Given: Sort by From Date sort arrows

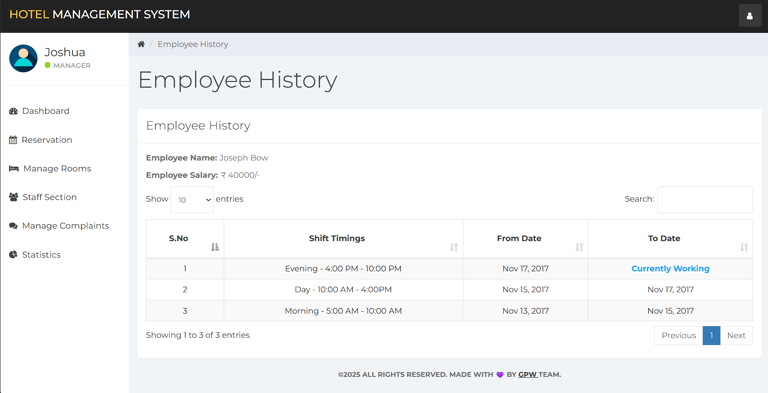Looking at the screenshot, I should tap(579, 247).
